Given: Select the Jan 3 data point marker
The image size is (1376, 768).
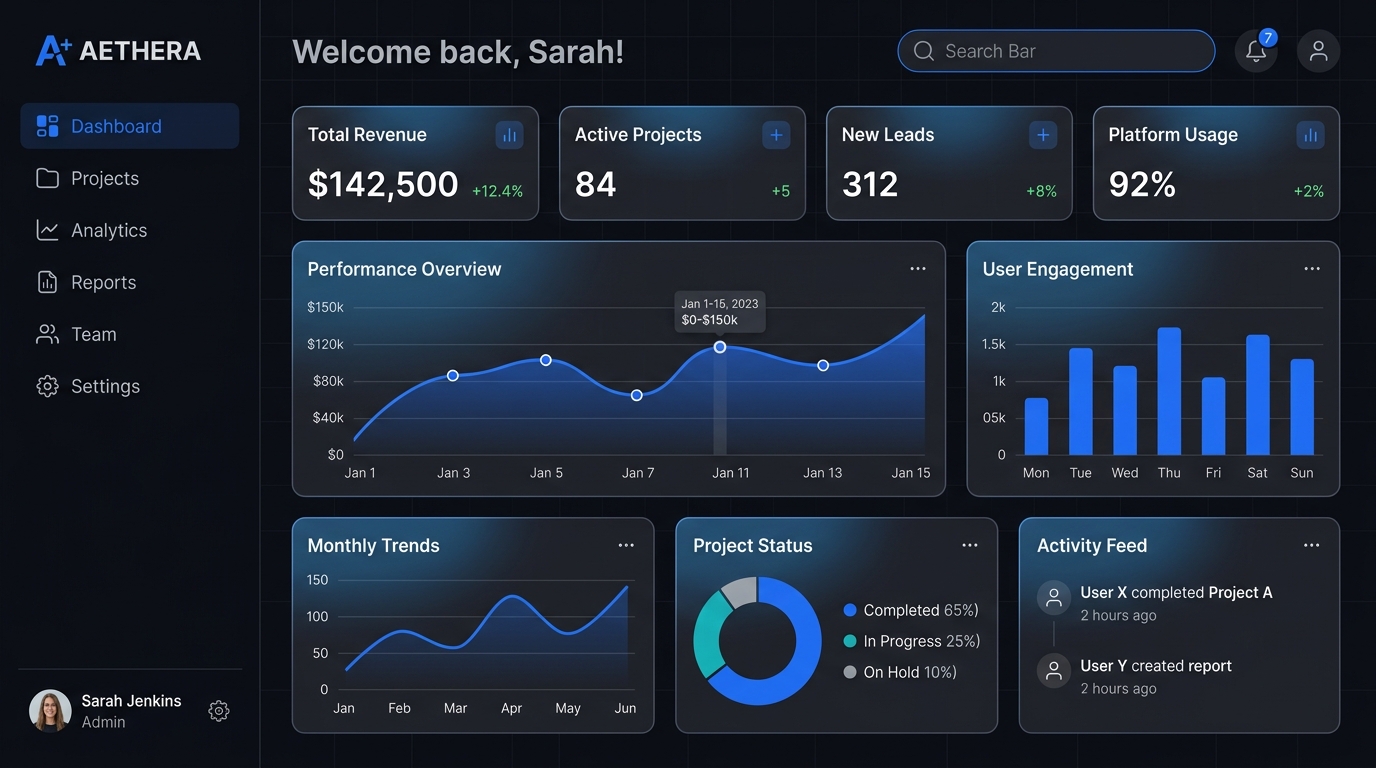Looking at the screenshot, I should 453,376.
